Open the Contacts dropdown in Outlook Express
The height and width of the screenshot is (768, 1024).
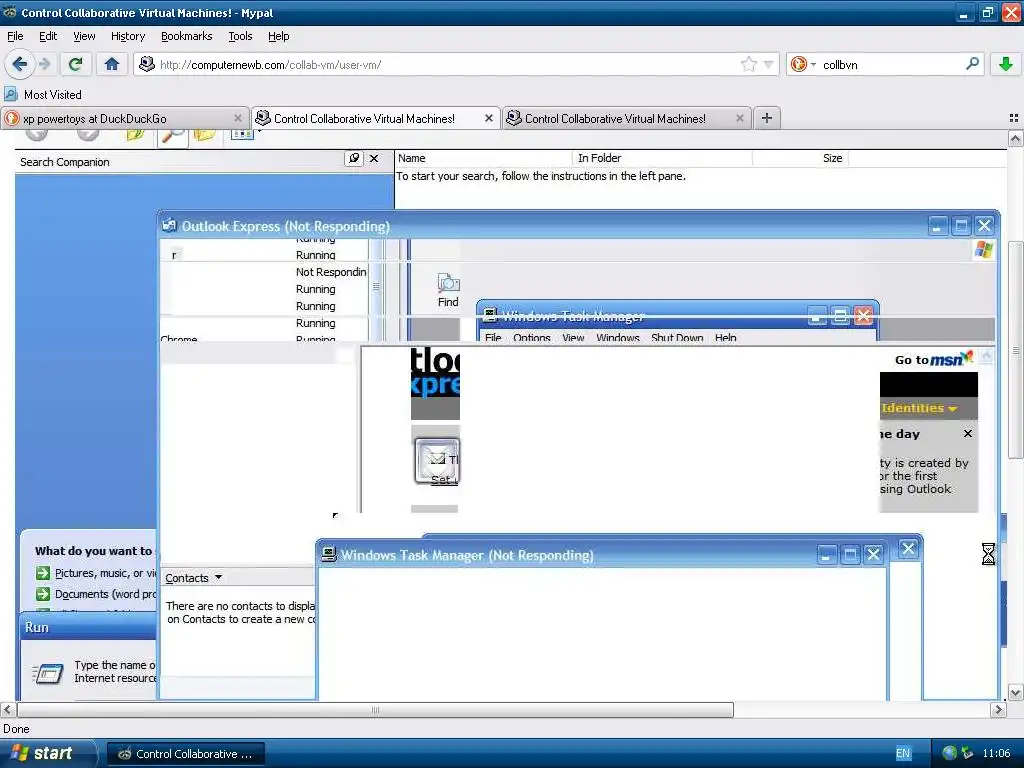(x=193, y=578)
